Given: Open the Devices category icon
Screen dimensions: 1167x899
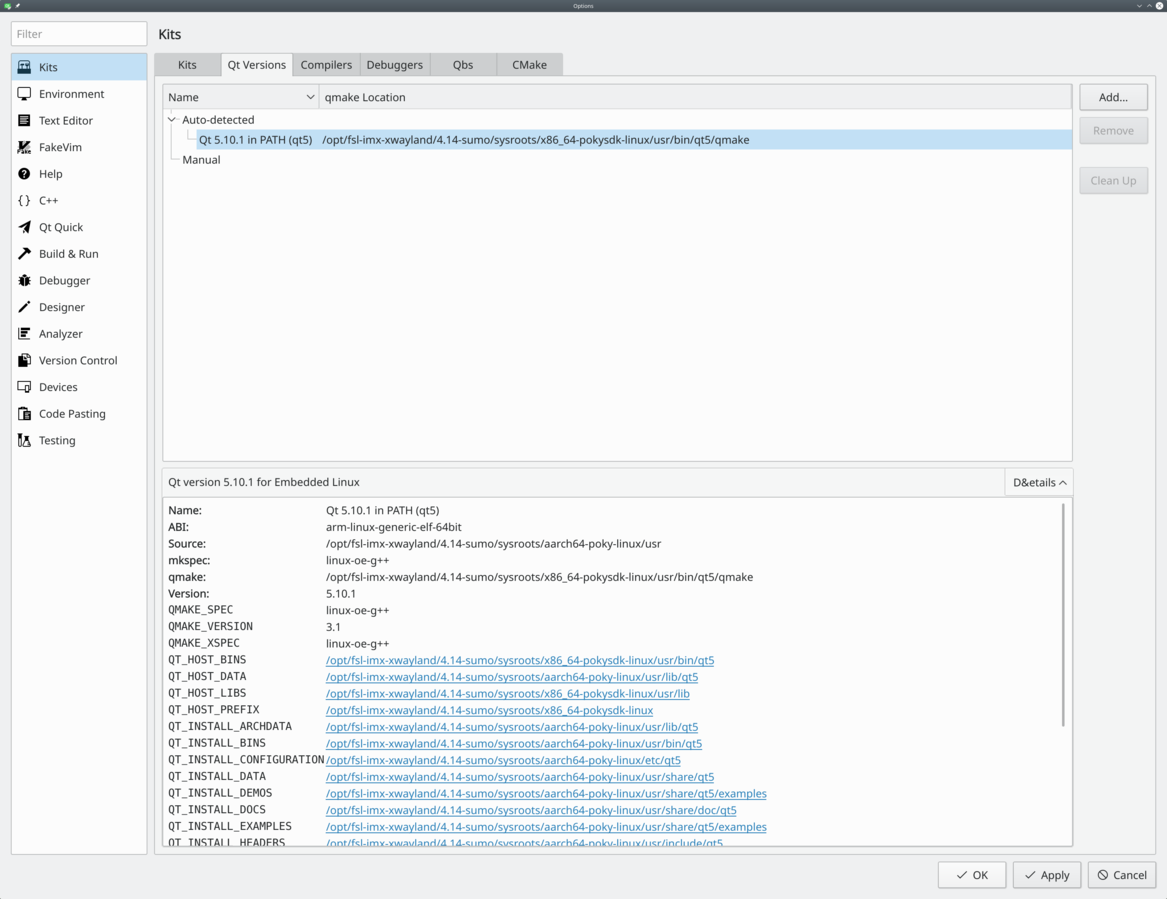Looking at the screenshot, I should [25, 387].
